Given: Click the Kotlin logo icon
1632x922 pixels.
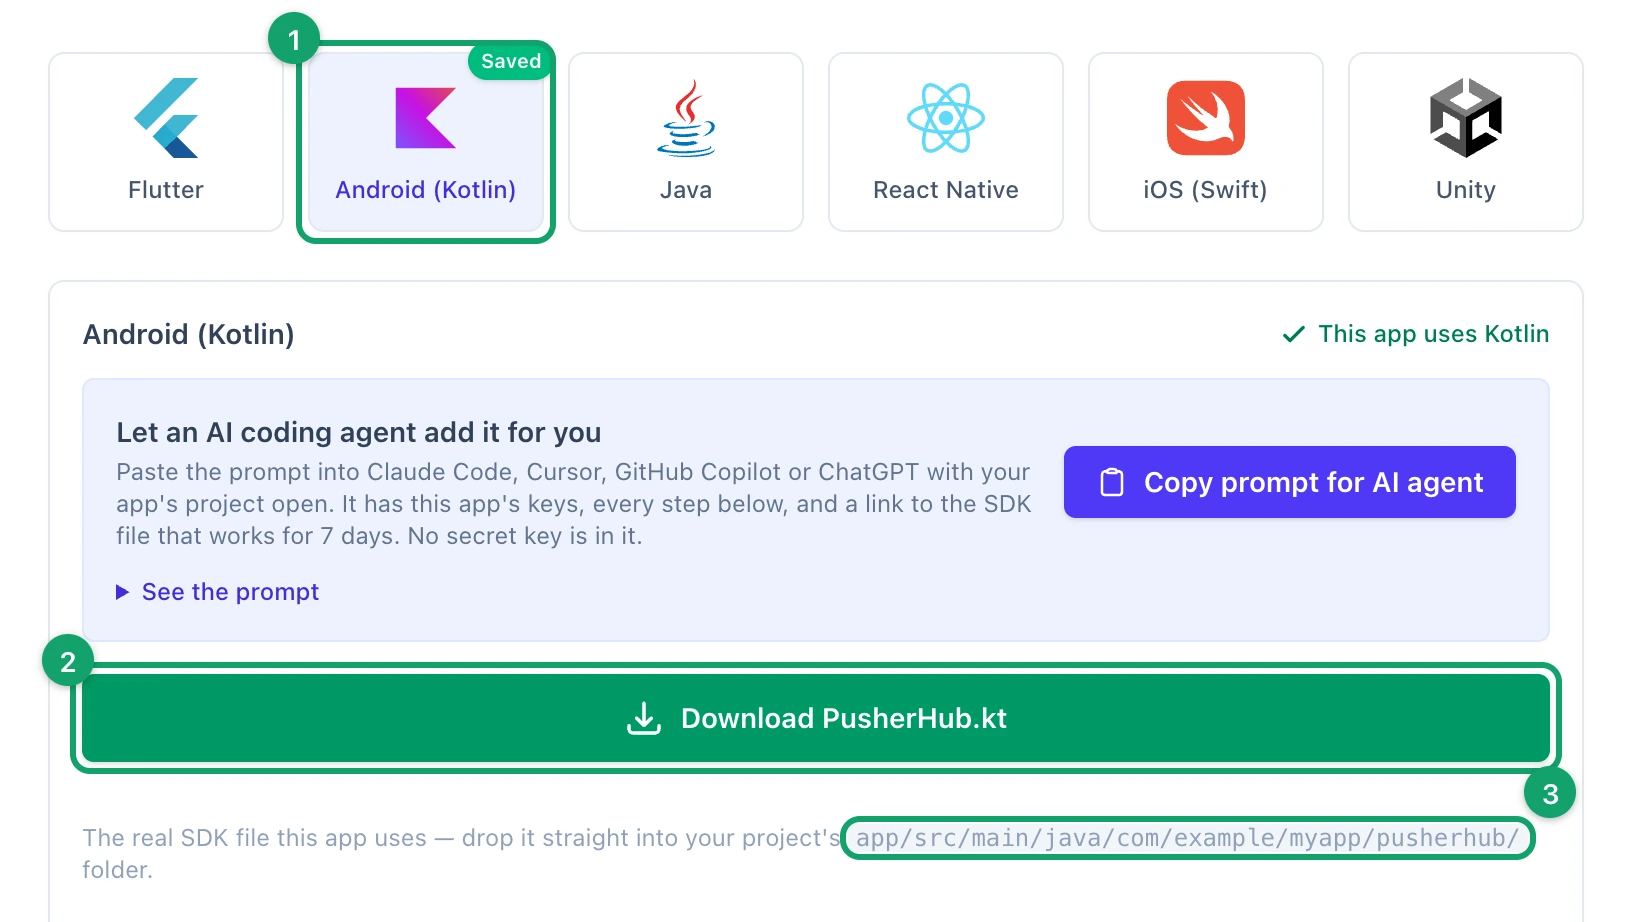Looking at the screenshot, I should tap(426, 118).
